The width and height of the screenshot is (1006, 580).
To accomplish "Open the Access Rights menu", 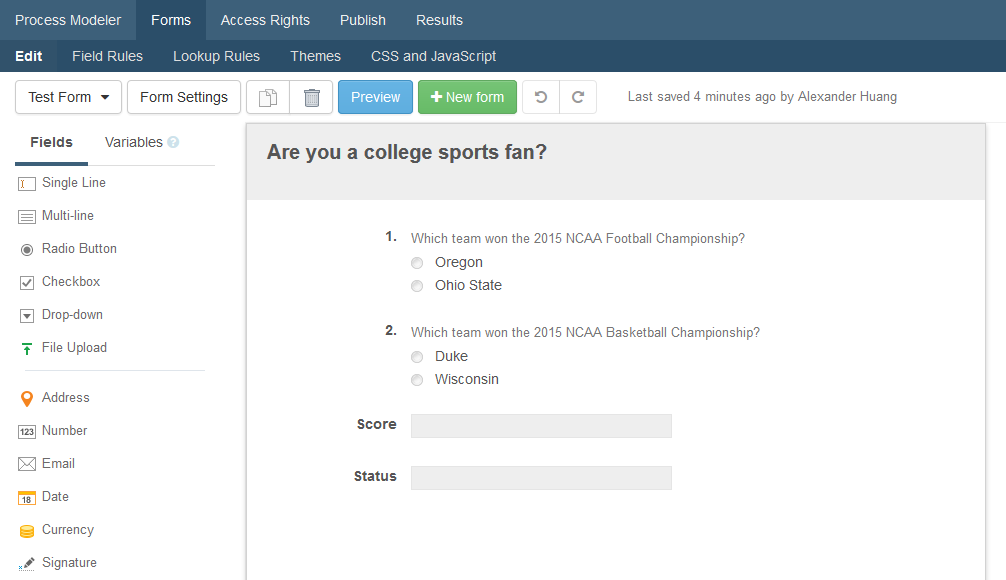I will point(265,21).
